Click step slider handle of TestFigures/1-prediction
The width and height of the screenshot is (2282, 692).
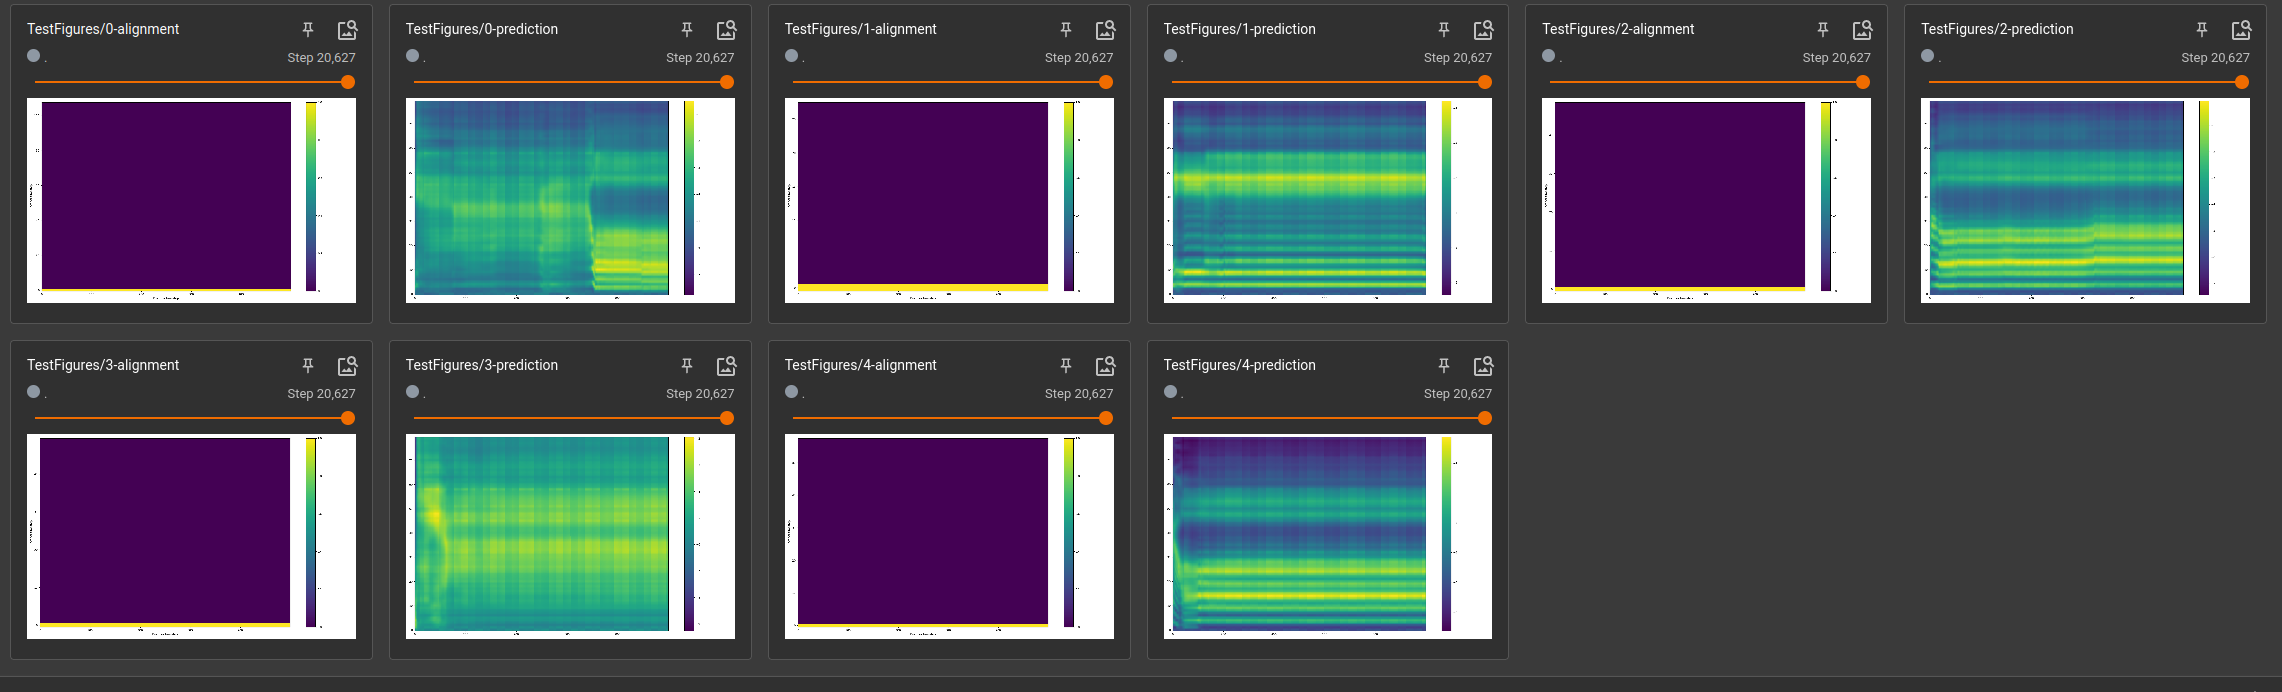tap(1485, 82)
